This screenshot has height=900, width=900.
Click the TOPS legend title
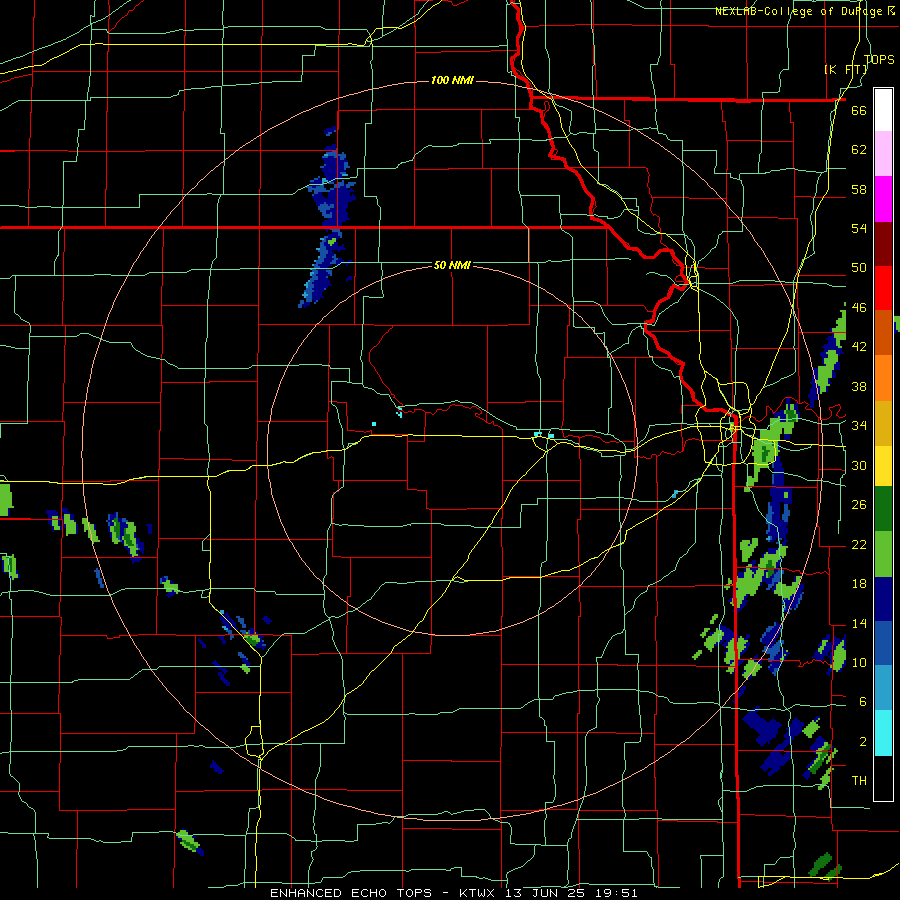(879, 59)
